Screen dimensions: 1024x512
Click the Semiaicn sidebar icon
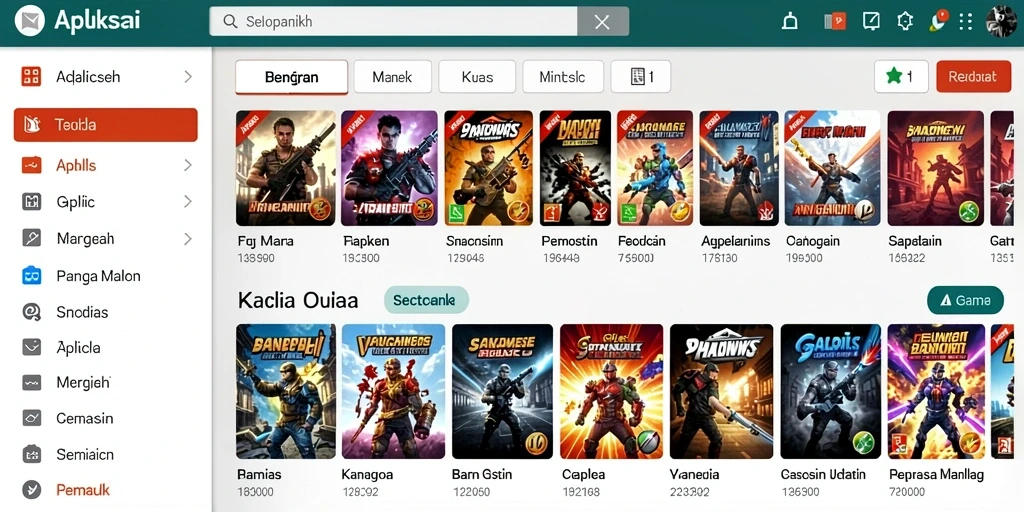(31, 453)
